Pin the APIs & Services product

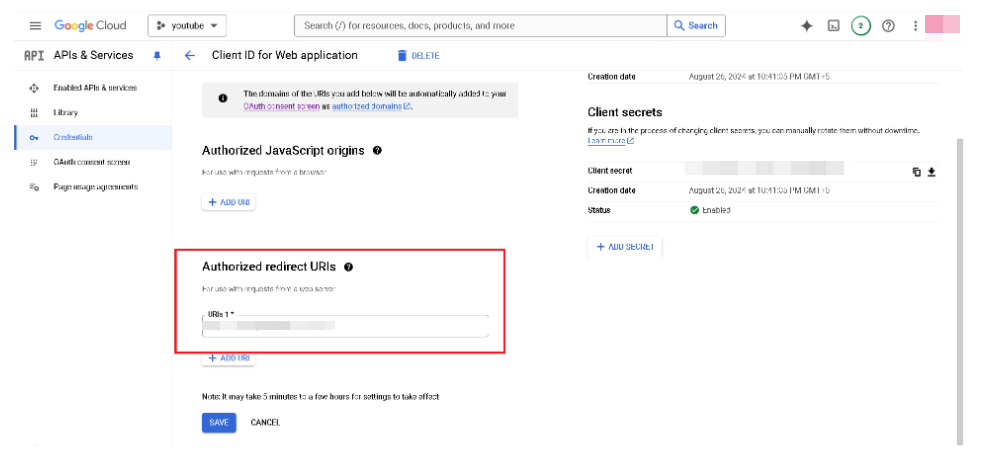156,56
